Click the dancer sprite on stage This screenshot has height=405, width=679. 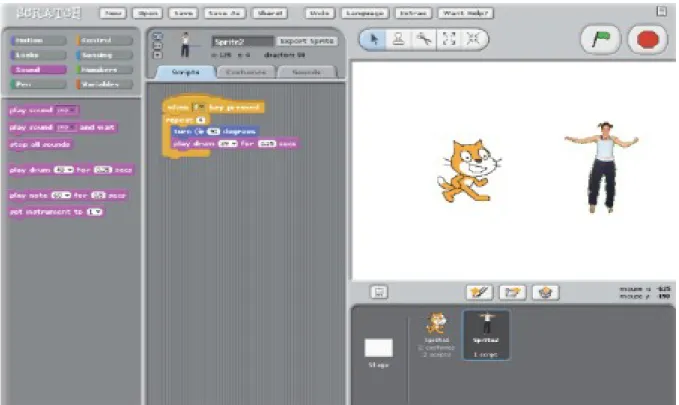tap(601, 167)
